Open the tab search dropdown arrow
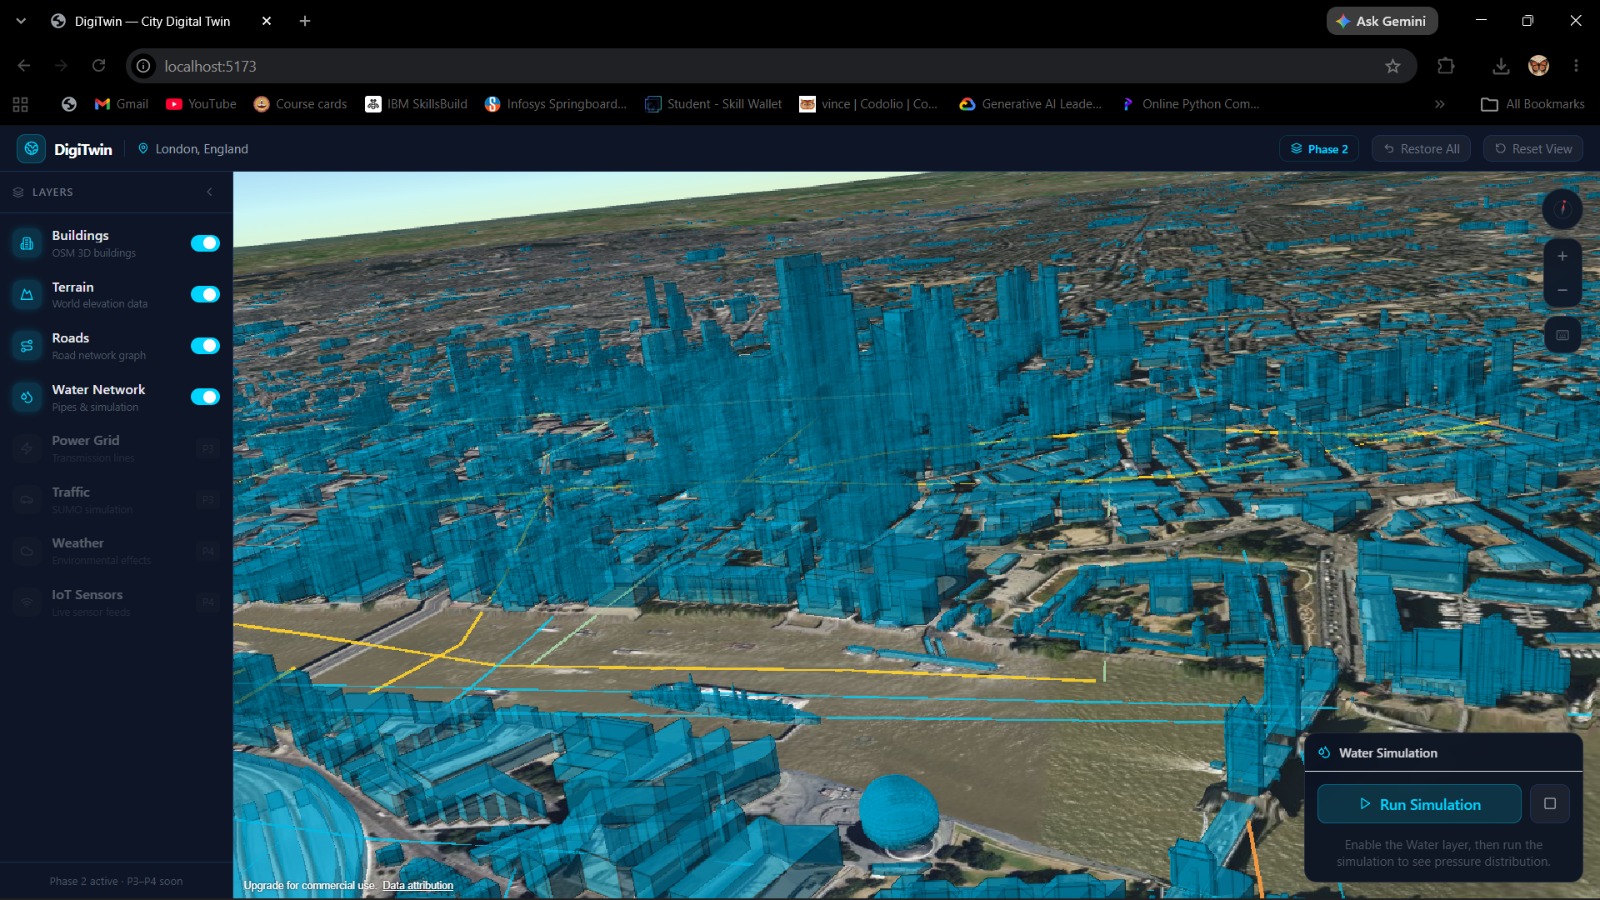Viewport: 1600px width, 900px height. 21,21
